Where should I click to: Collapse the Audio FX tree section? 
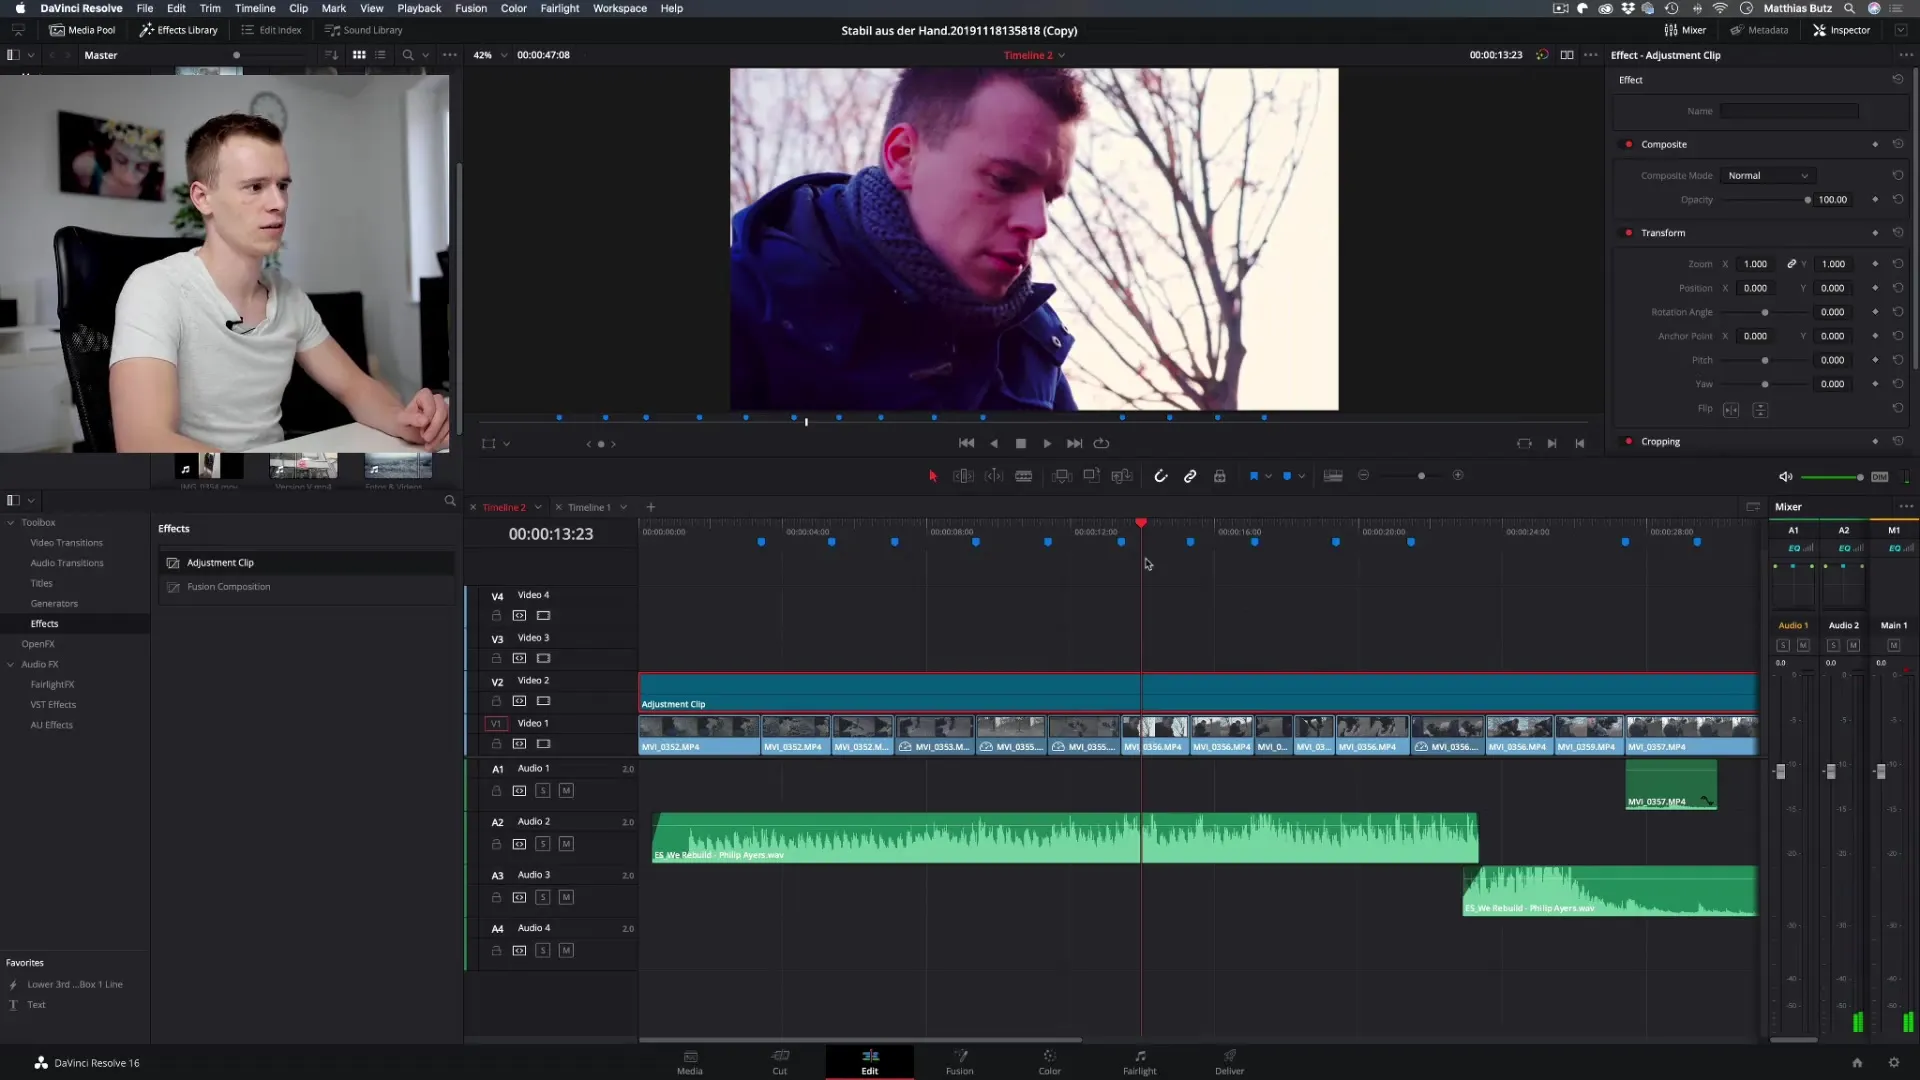coord(11,665)
